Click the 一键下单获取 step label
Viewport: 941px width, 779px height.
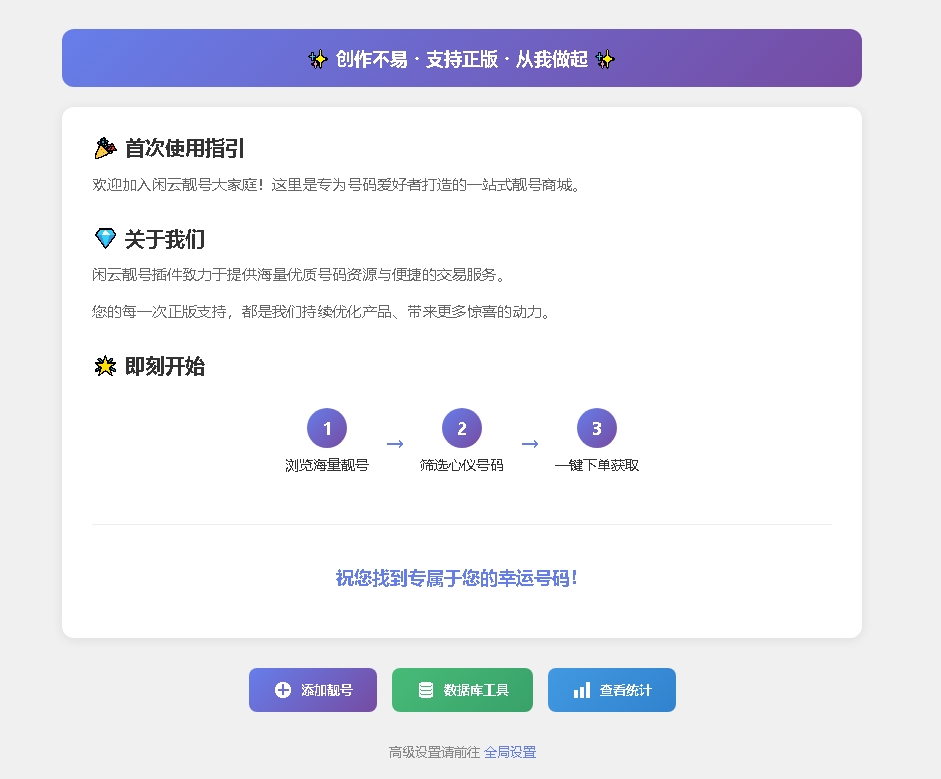597,465
